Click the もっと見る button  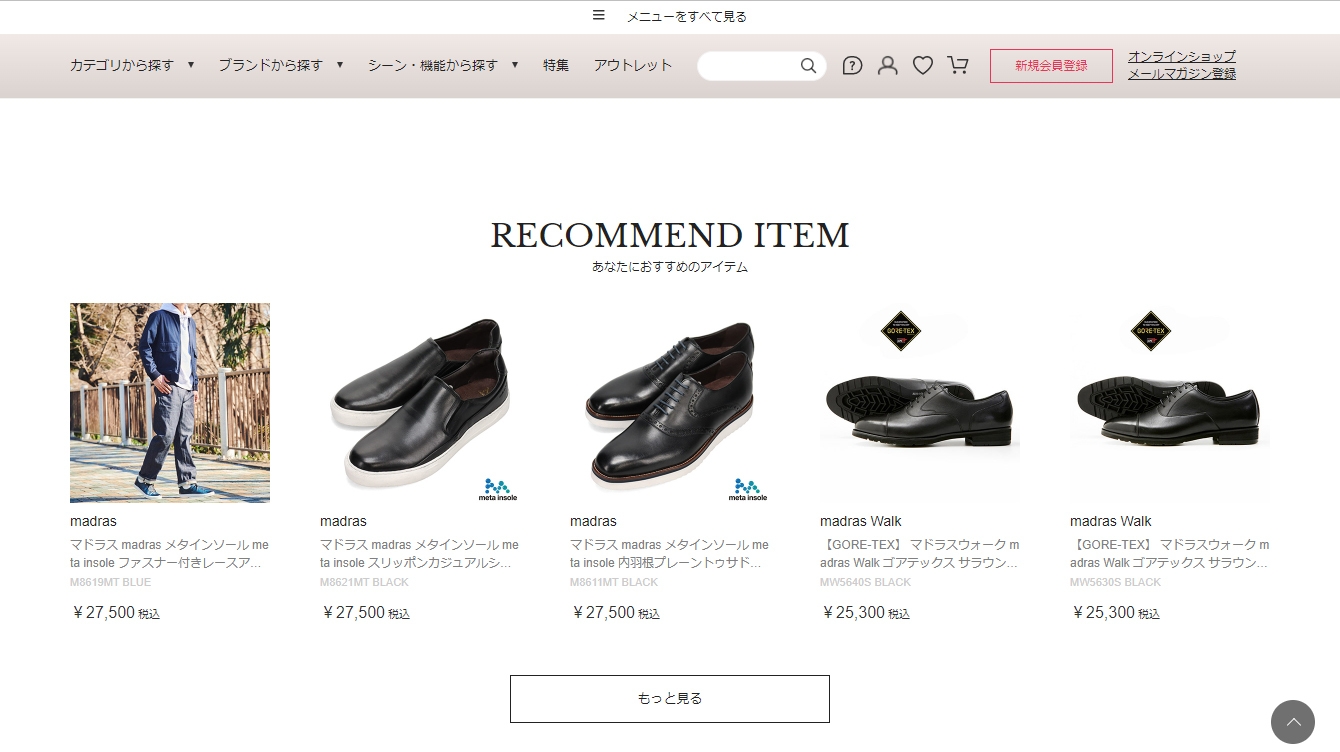pos(670,699)
